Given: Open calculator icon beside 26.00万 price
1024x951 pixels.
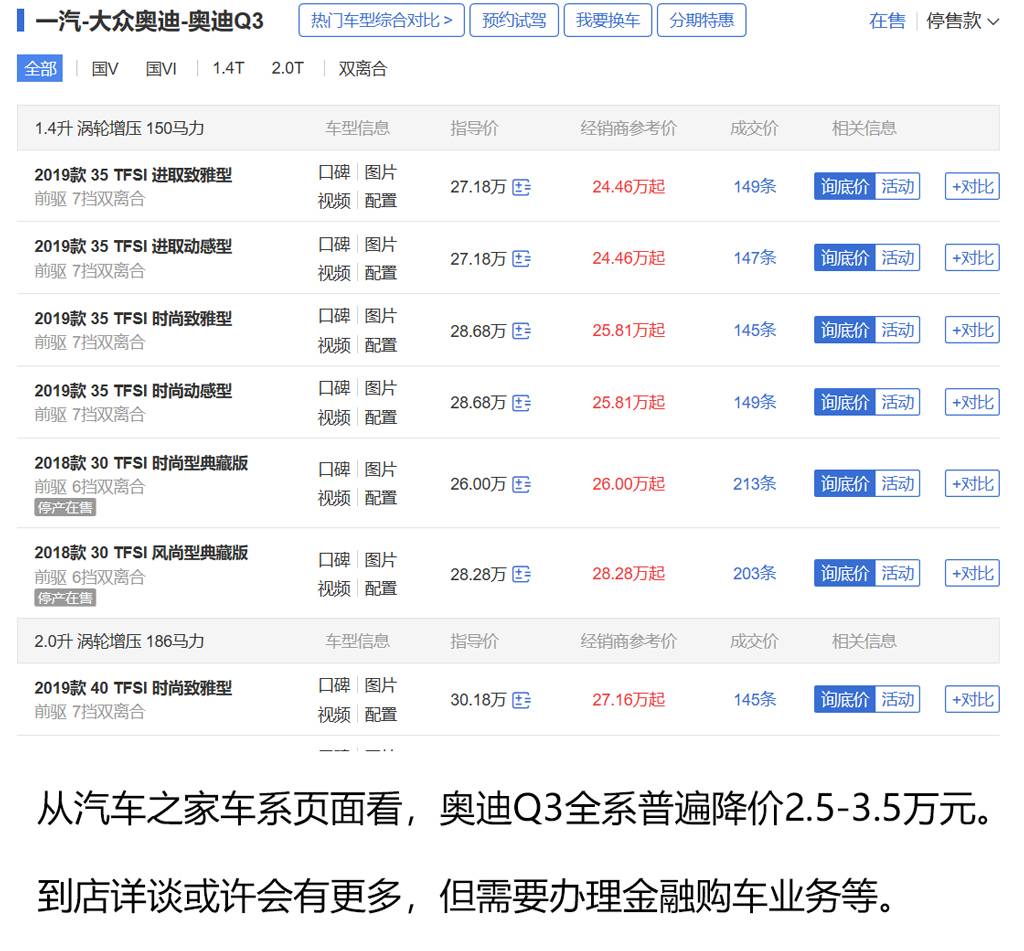Looking at the screenshot, I should point(521,485).
